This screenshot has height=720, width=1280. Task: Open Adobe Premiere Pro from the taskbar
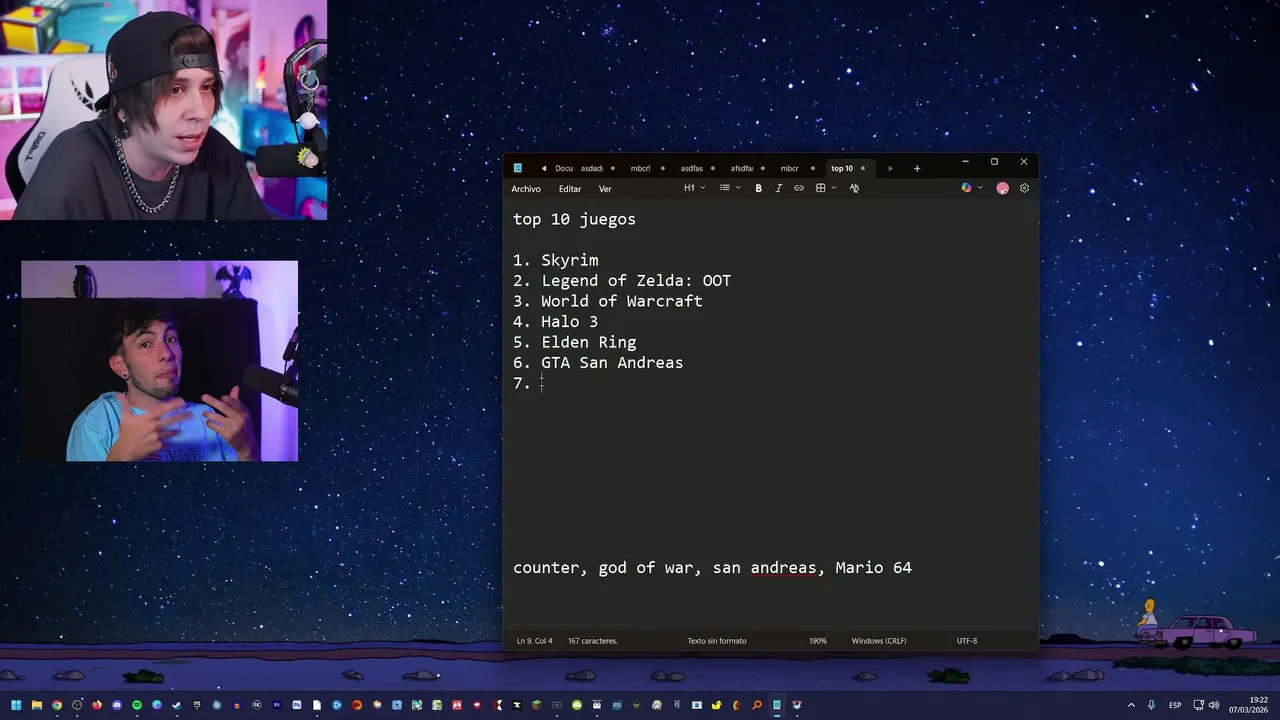277,705
